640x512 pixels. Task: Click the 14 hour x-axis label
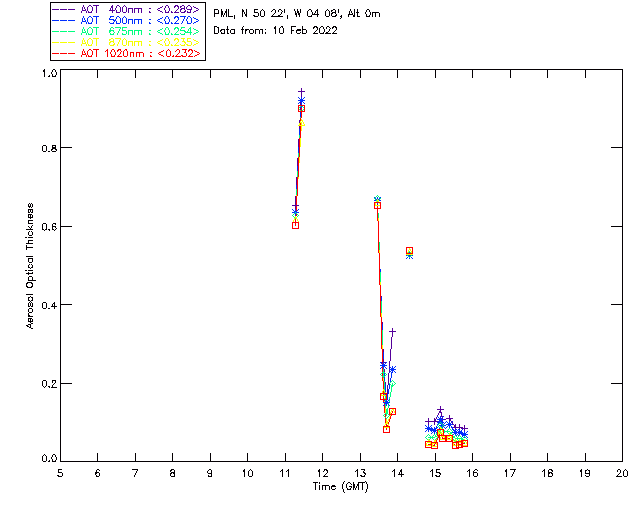pos(398,473)
